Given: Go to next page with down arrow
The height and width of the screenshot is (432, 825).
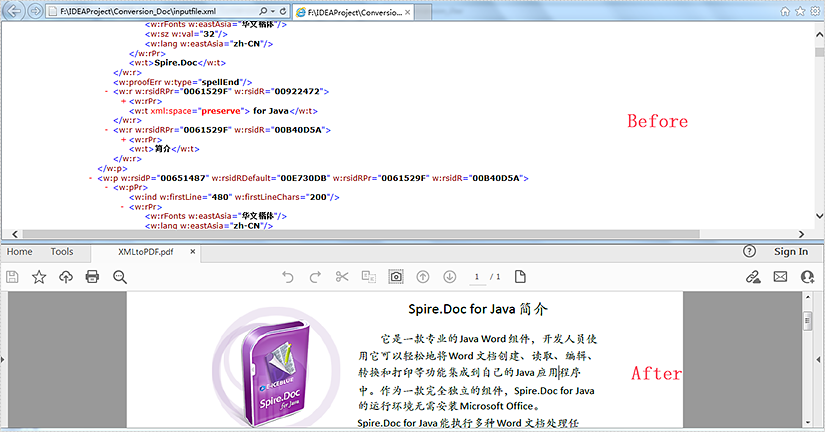Looking at the screenshot, I should [x=449, y=277].
